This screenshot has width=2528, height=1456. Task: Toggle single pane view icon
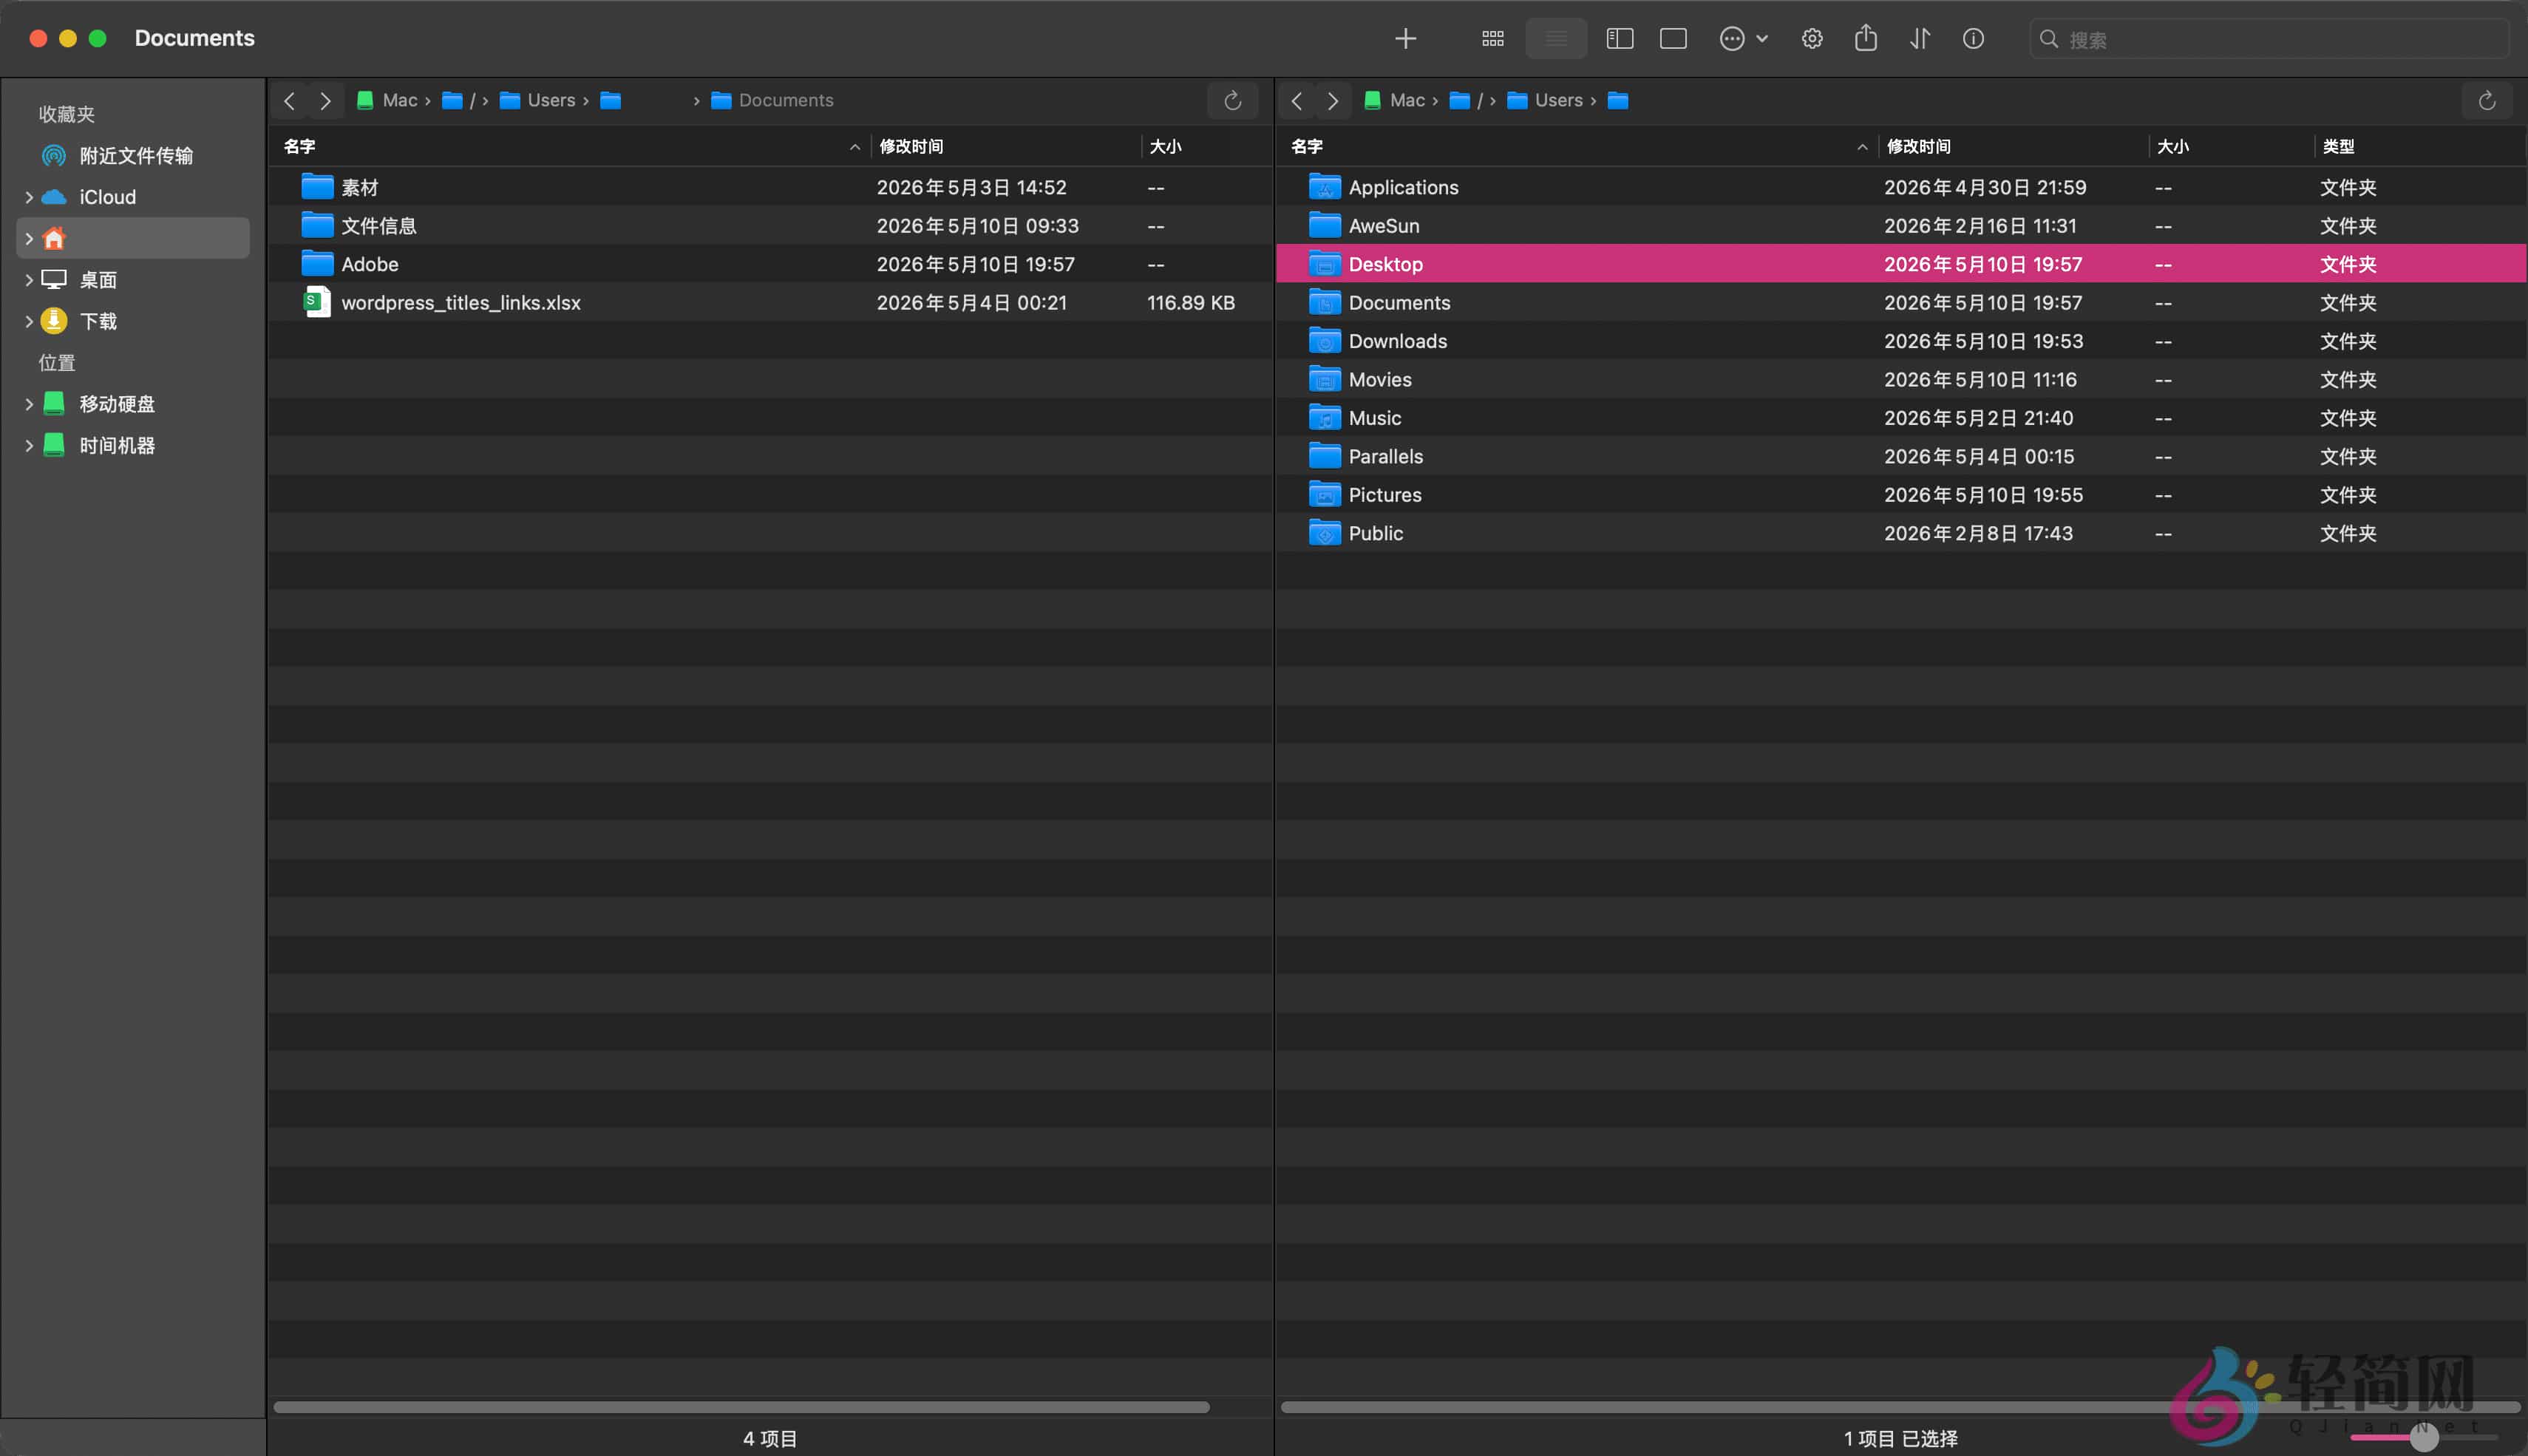coord(1673,39)
